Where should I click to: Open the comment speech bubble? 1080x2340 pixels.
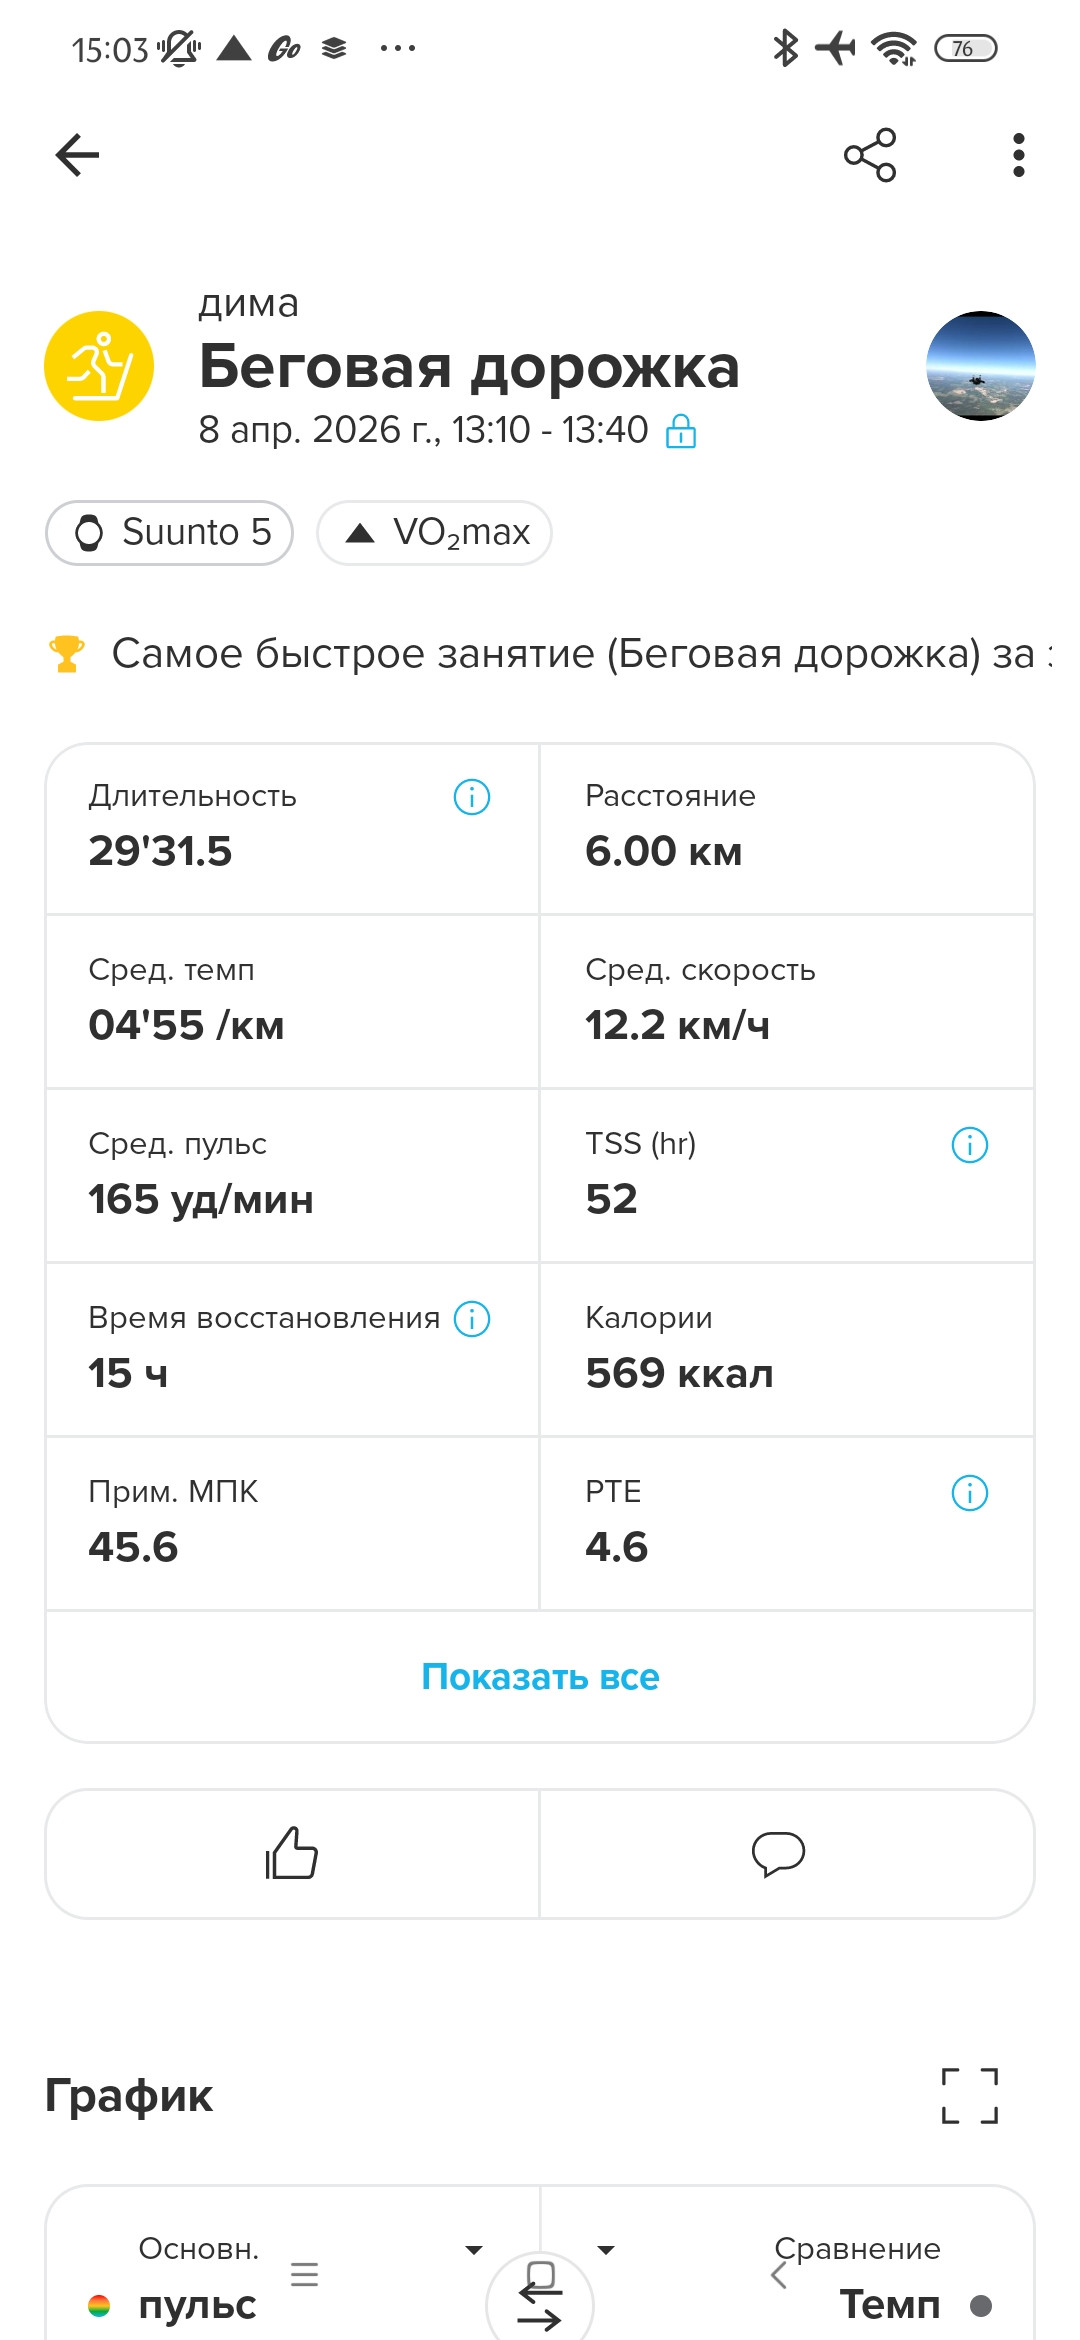(x=778, y=1853)
